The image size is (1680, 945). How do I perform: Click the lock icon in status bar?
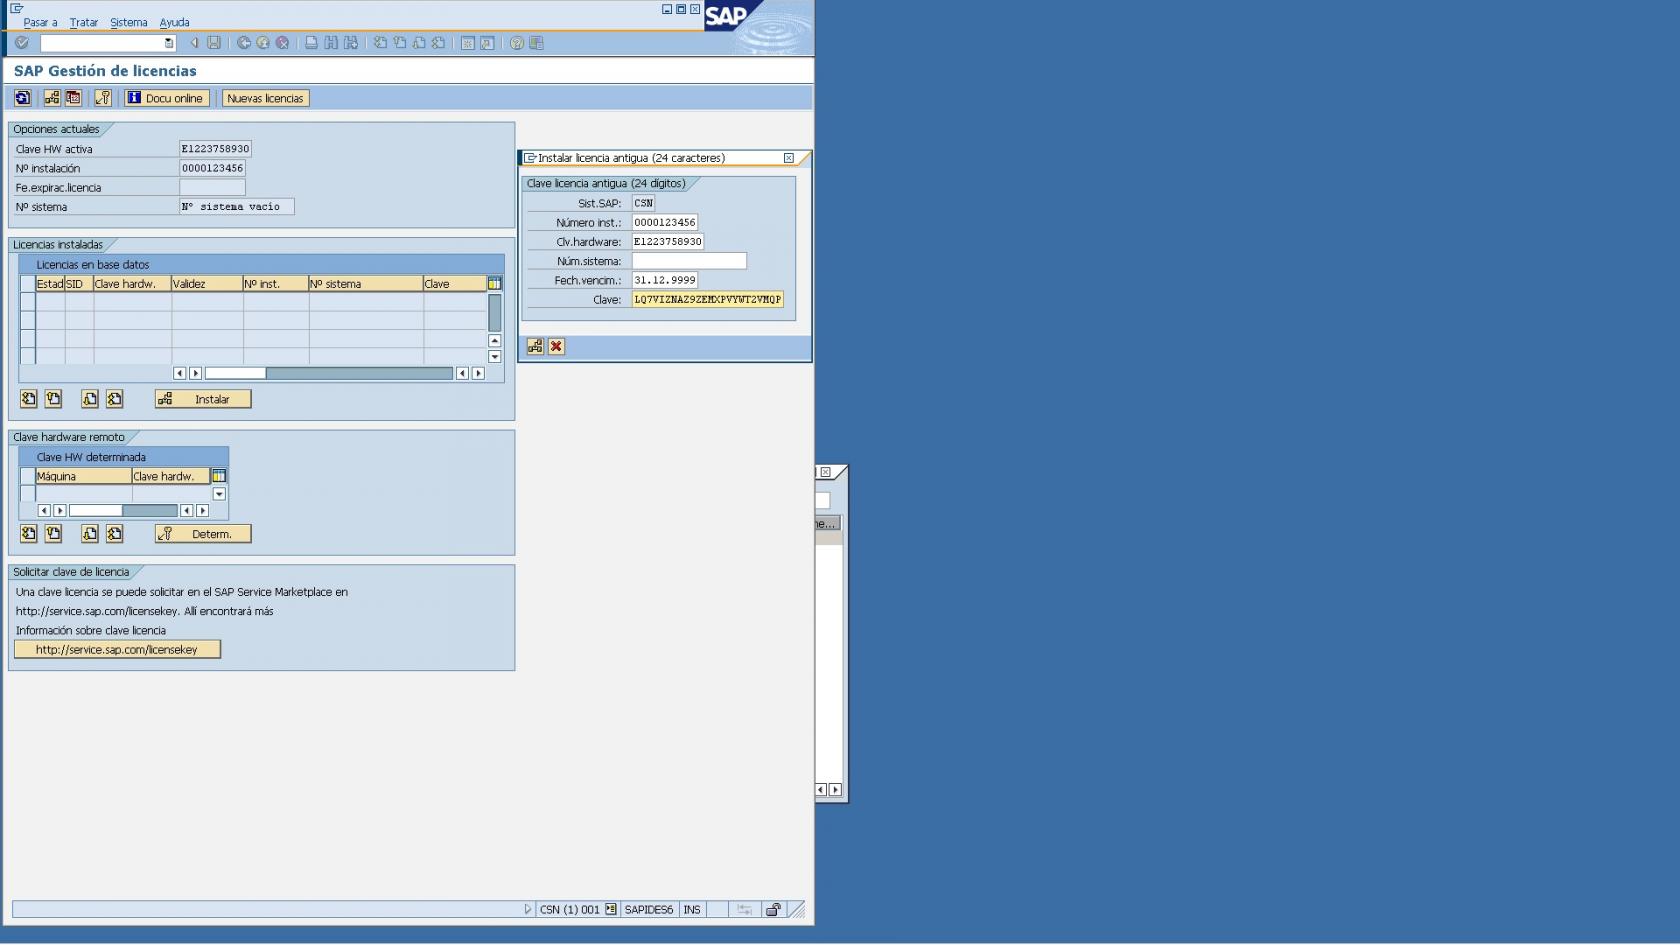click(x=773, y=910)
